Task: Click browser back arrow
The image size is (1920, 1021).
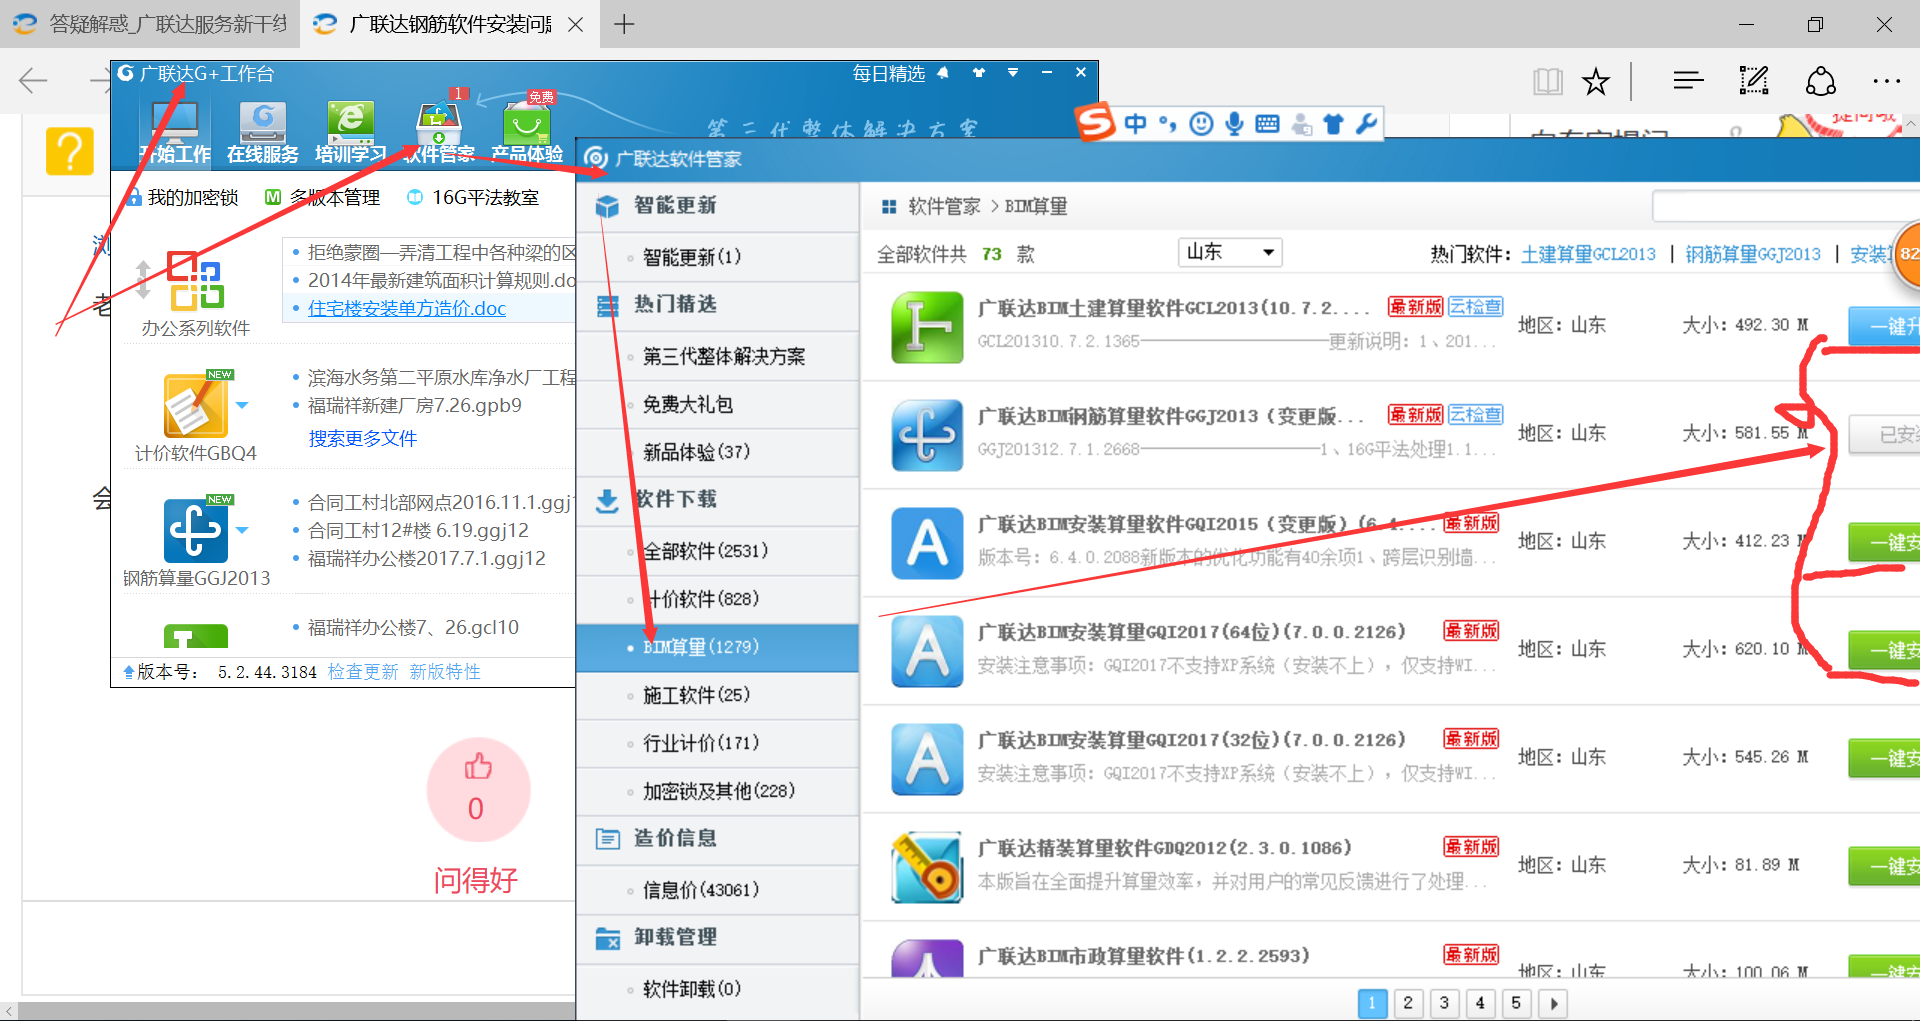Action: pos(33,81)
